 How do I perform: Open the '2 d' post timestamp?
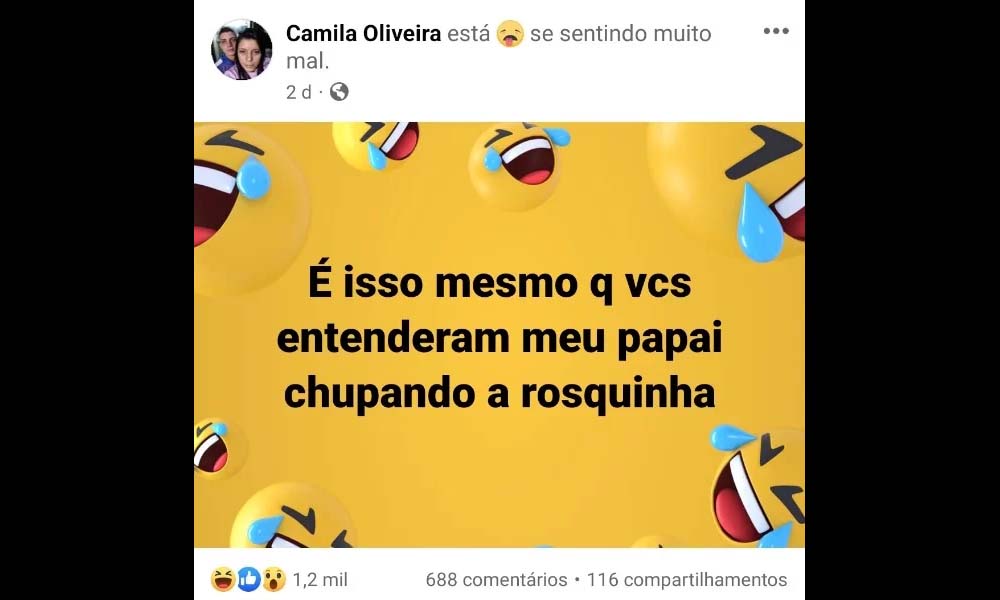pos(298,92)
